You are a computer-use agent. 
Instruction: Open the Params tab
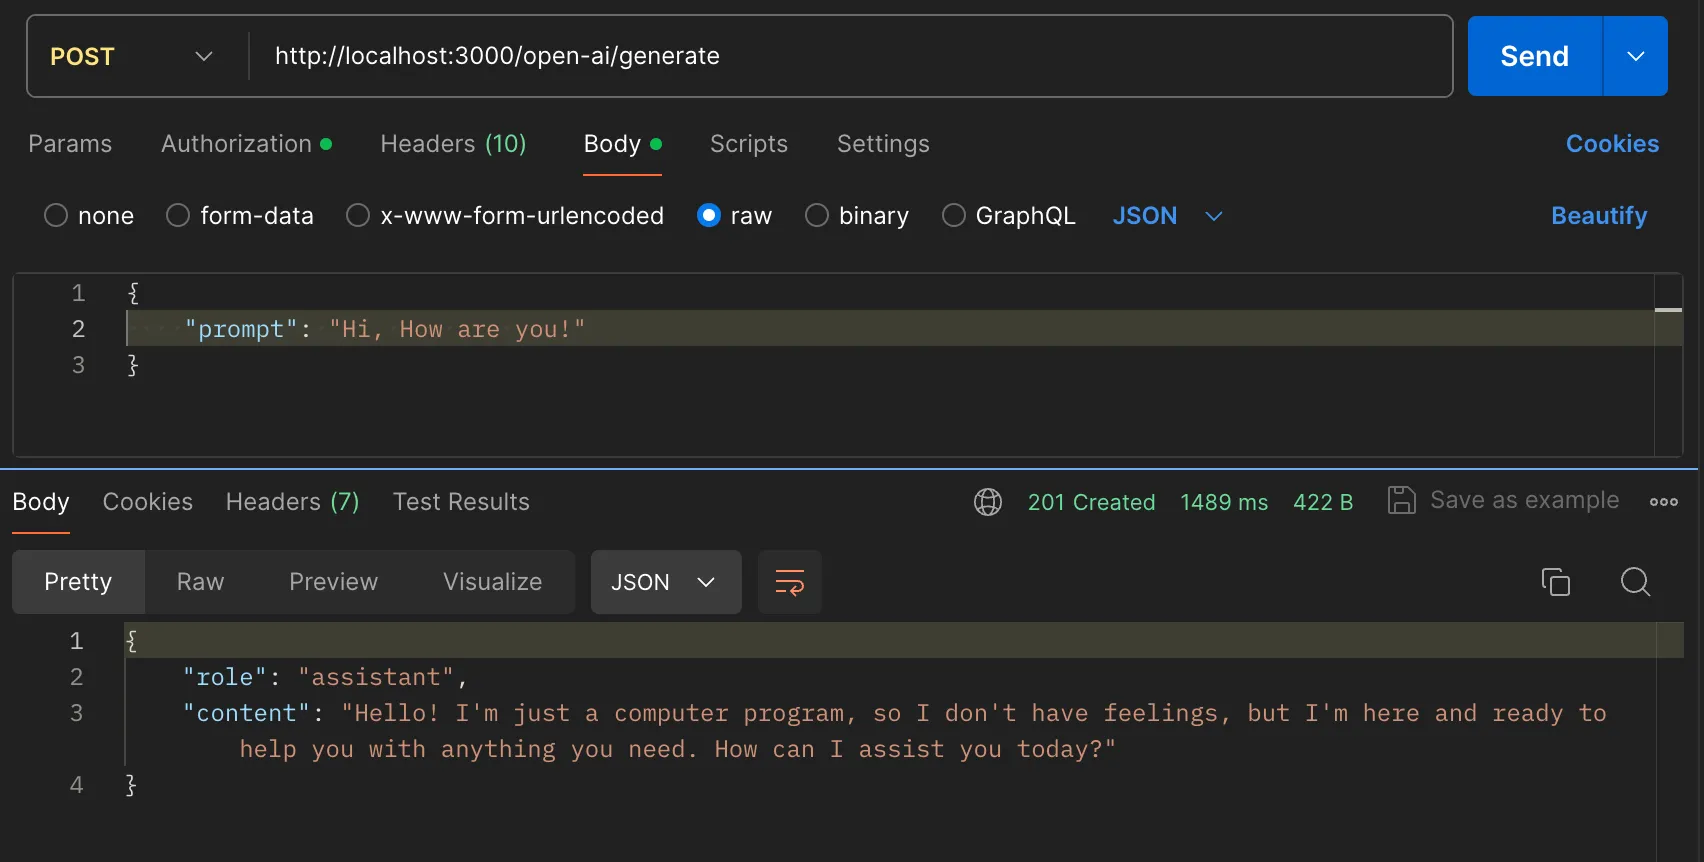point(70,144)
